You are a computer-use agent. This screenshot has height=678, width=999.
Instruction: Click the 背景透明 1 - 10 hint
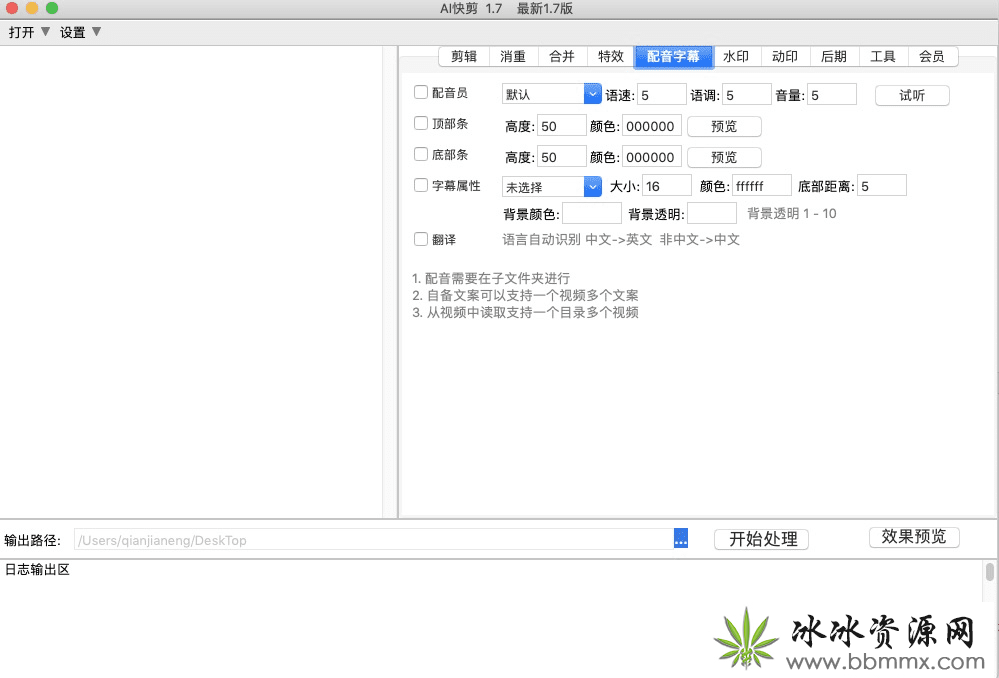click(x=791, y=213)
